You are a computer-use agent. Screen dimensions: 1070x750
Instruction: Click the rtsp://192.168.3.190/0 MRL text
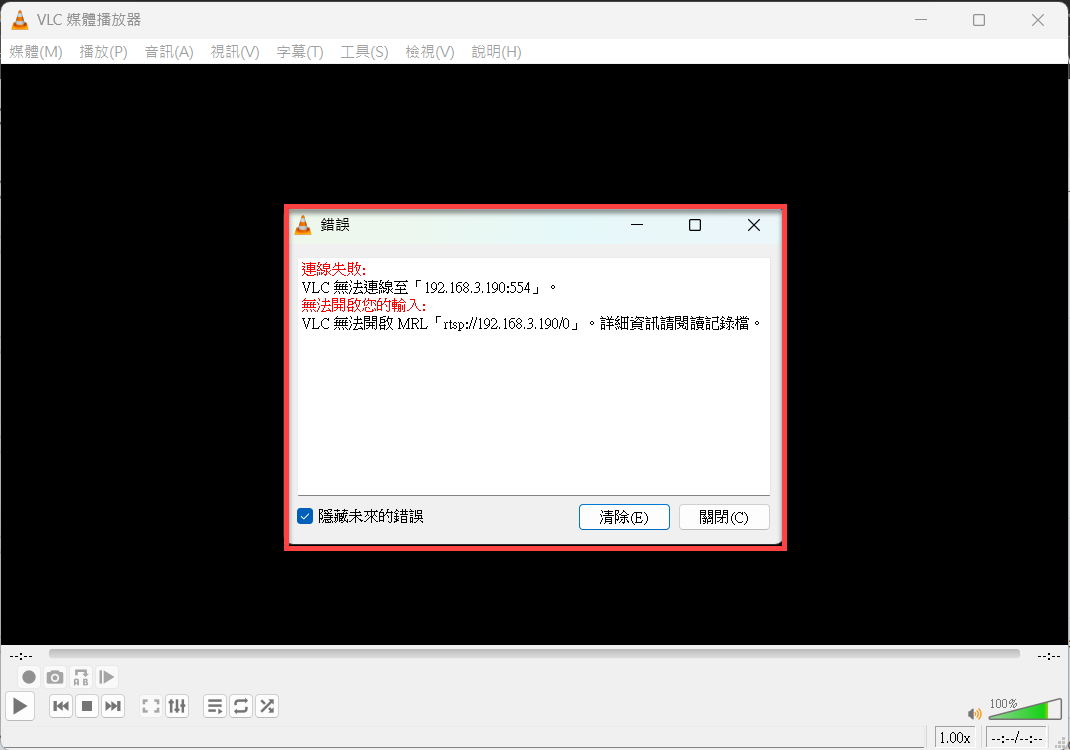click(506, 323)
